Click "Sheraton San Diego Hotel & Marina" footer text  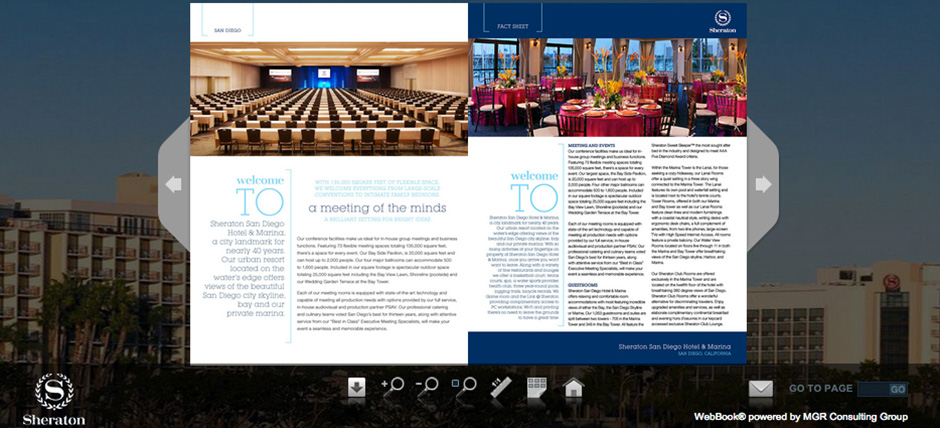click(674, 347)
